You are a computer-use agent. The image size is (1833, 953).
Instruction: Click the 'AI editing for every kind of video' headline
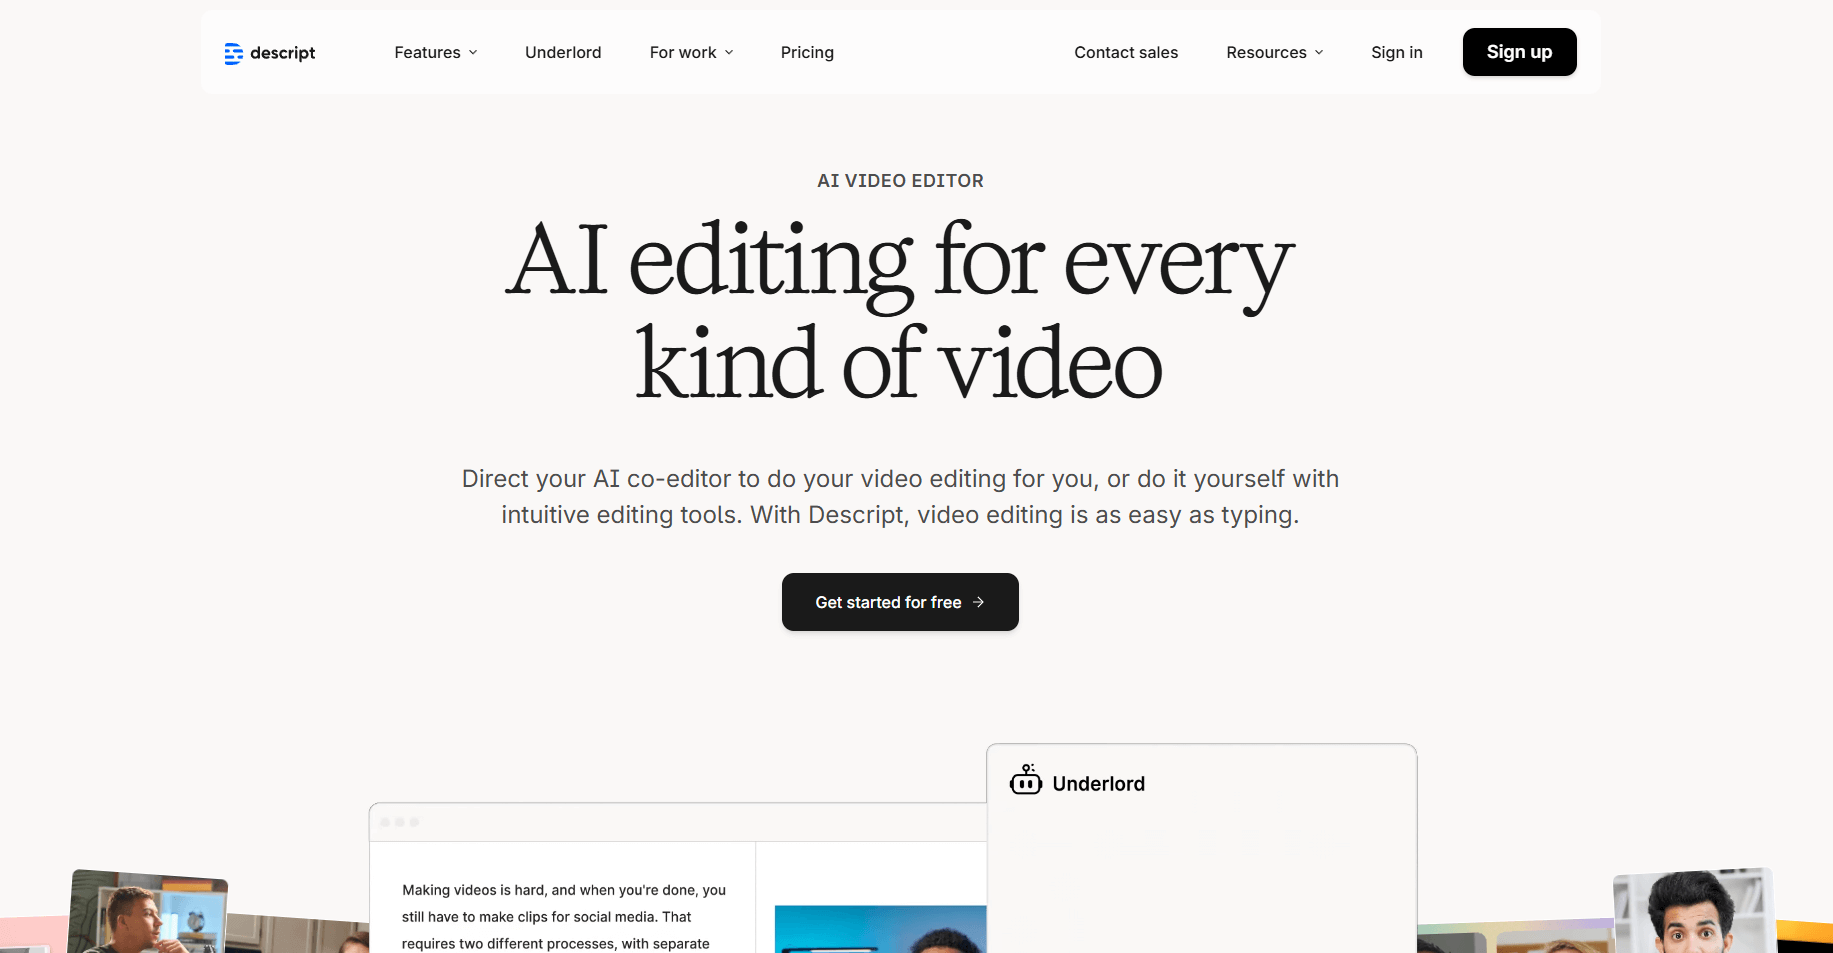pyautogui.click(x=900, y=312)
